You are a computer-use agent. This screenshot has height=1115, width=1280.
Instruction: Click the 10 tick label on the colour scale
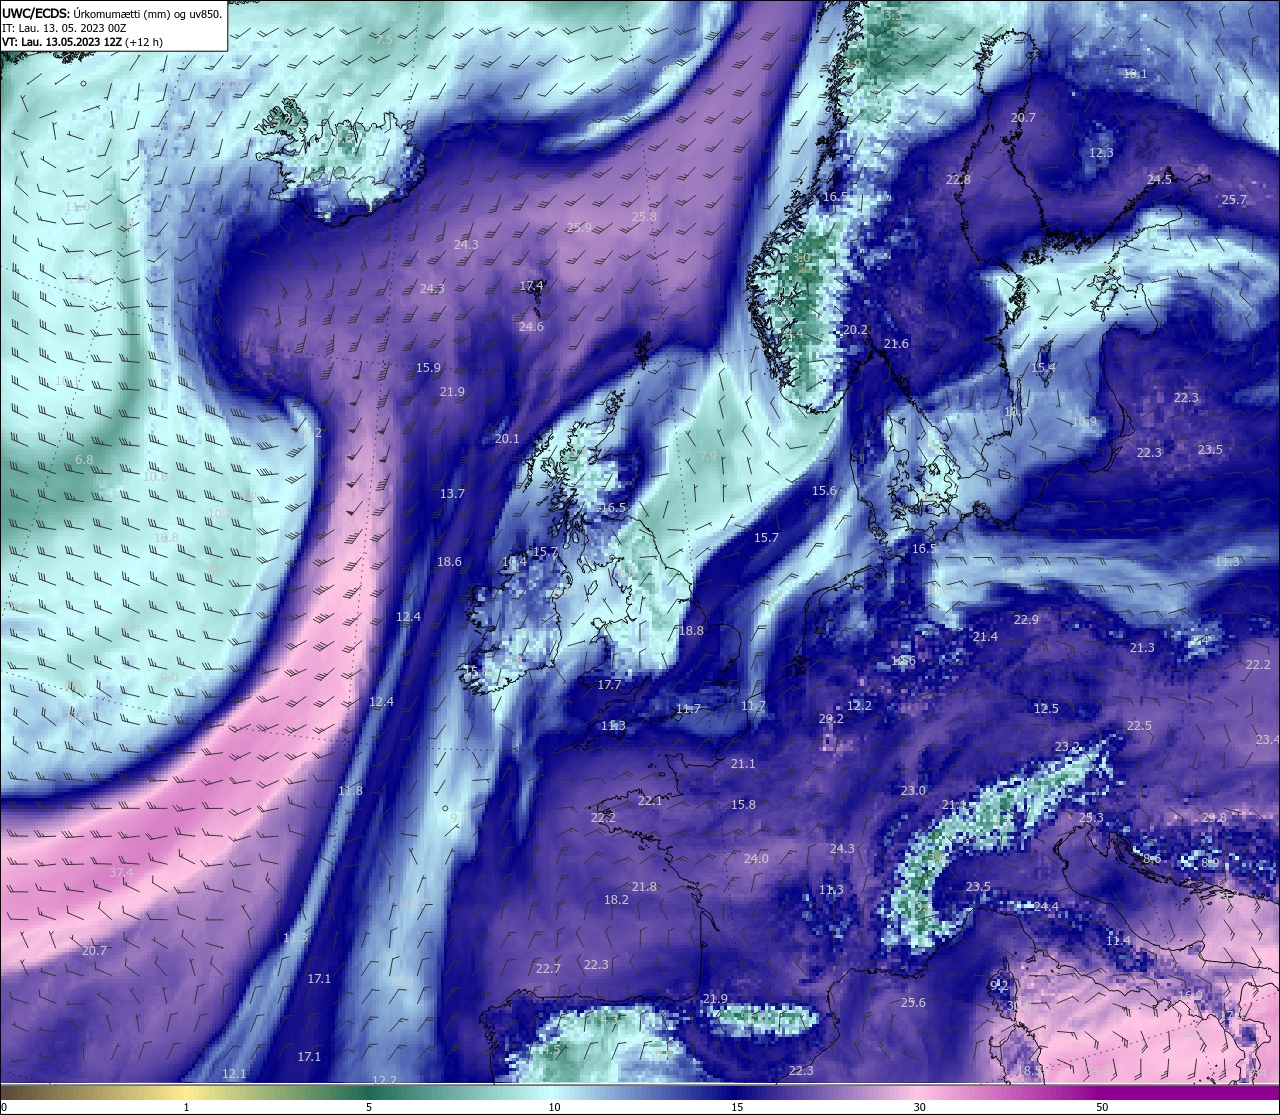554,1107
